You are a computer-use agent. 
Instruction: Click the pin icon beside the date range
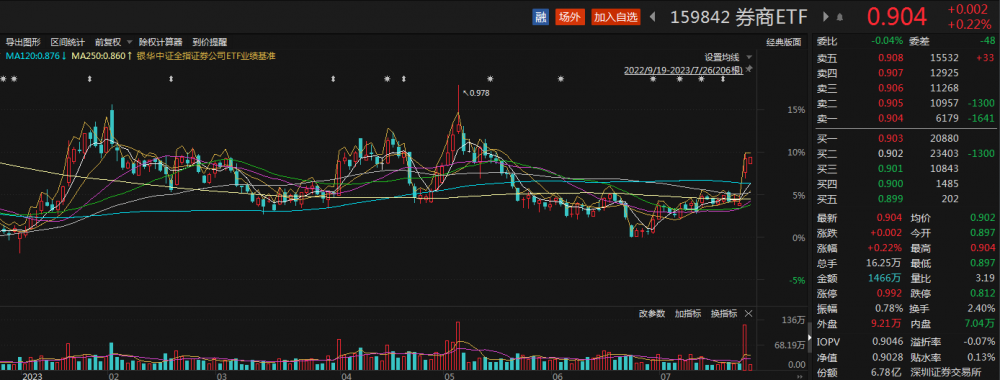coord(749,69)
